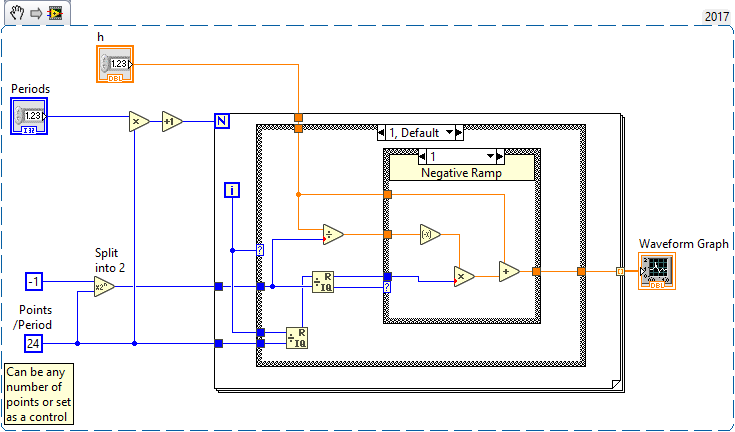Click the Scale By Power Of 2 node
The height and width of the screenshot is (432, 735).
click(x=104, y=286)
